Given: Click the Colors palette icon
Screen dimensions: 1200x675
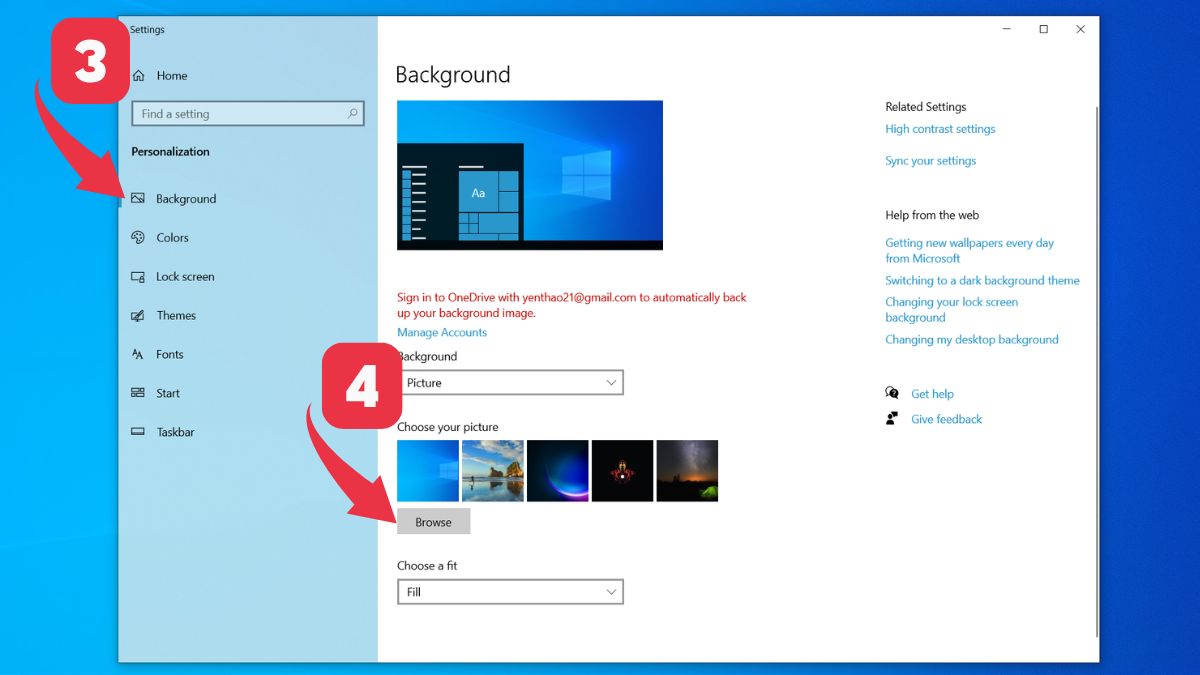Looking at the screenshot, I should (x=138, y=238).
